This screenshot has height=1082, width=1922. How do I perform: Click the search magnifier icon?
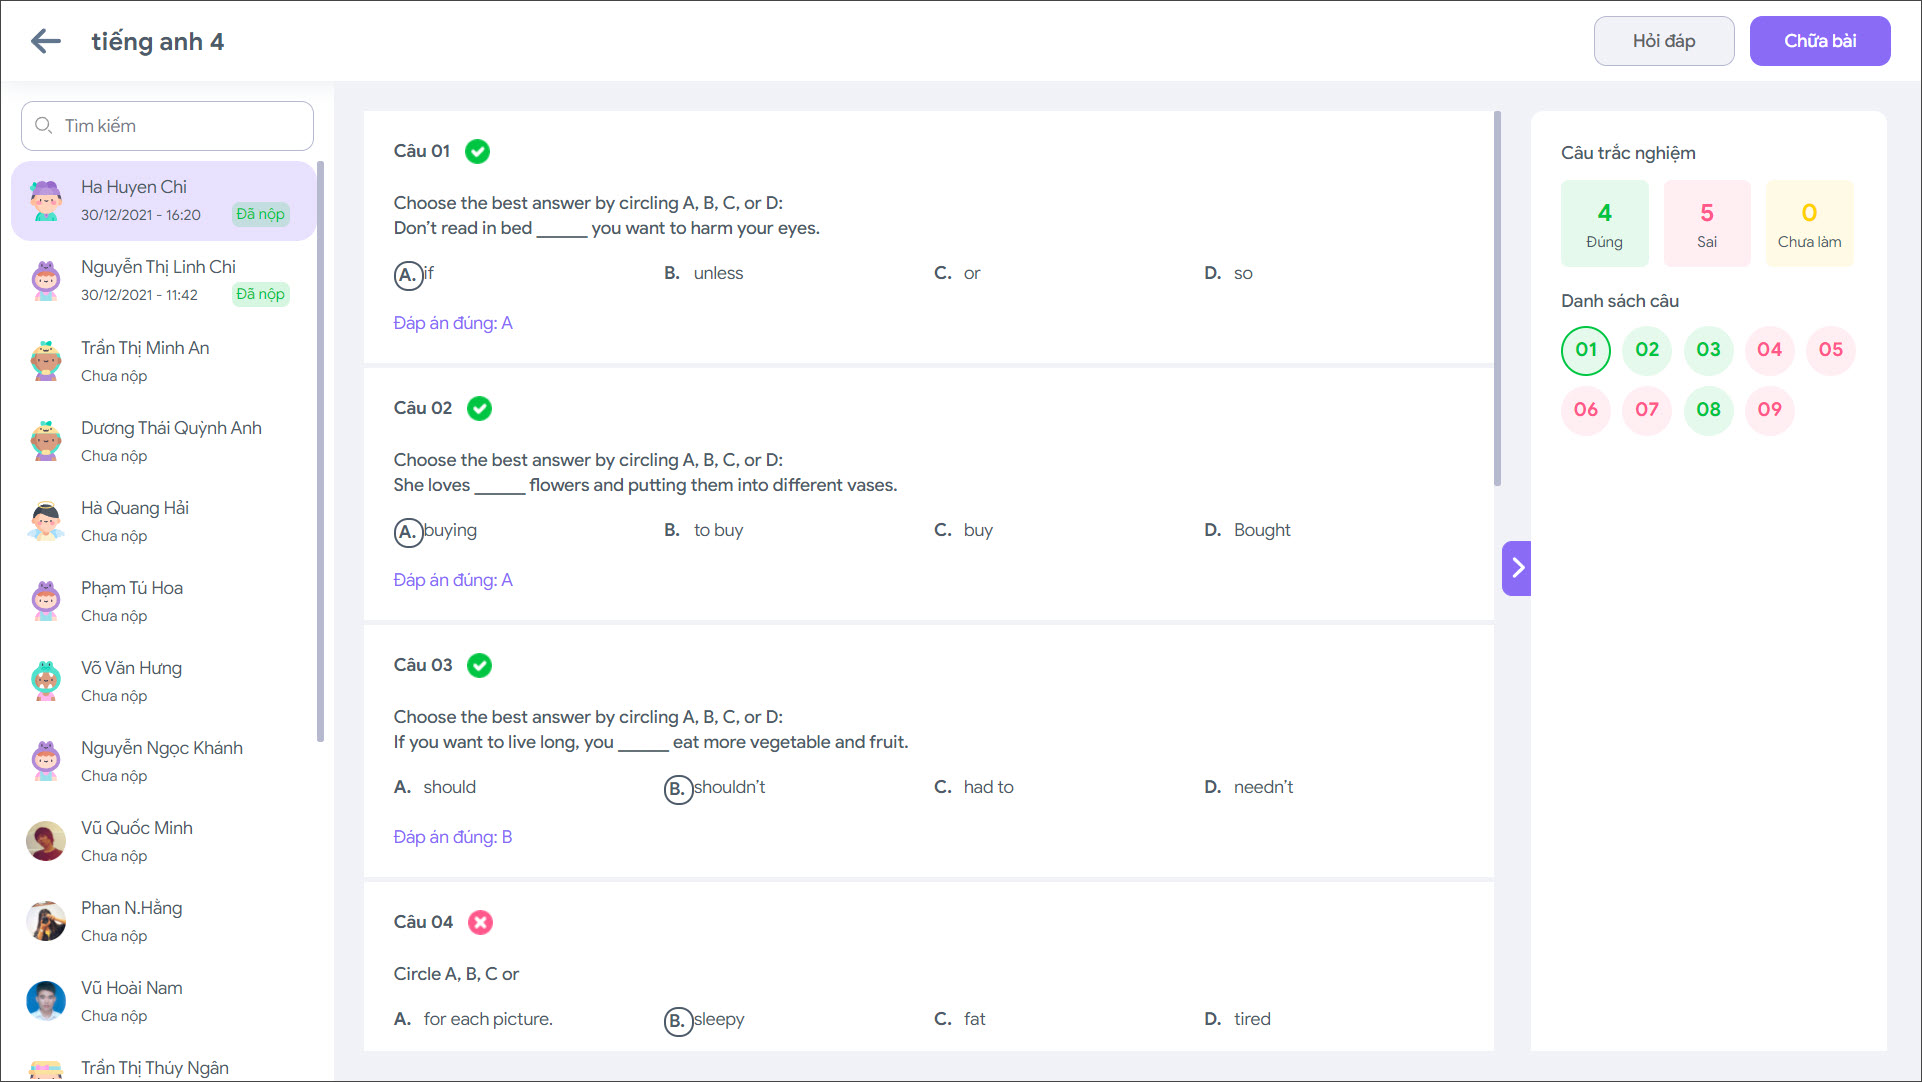coord(44,126)
